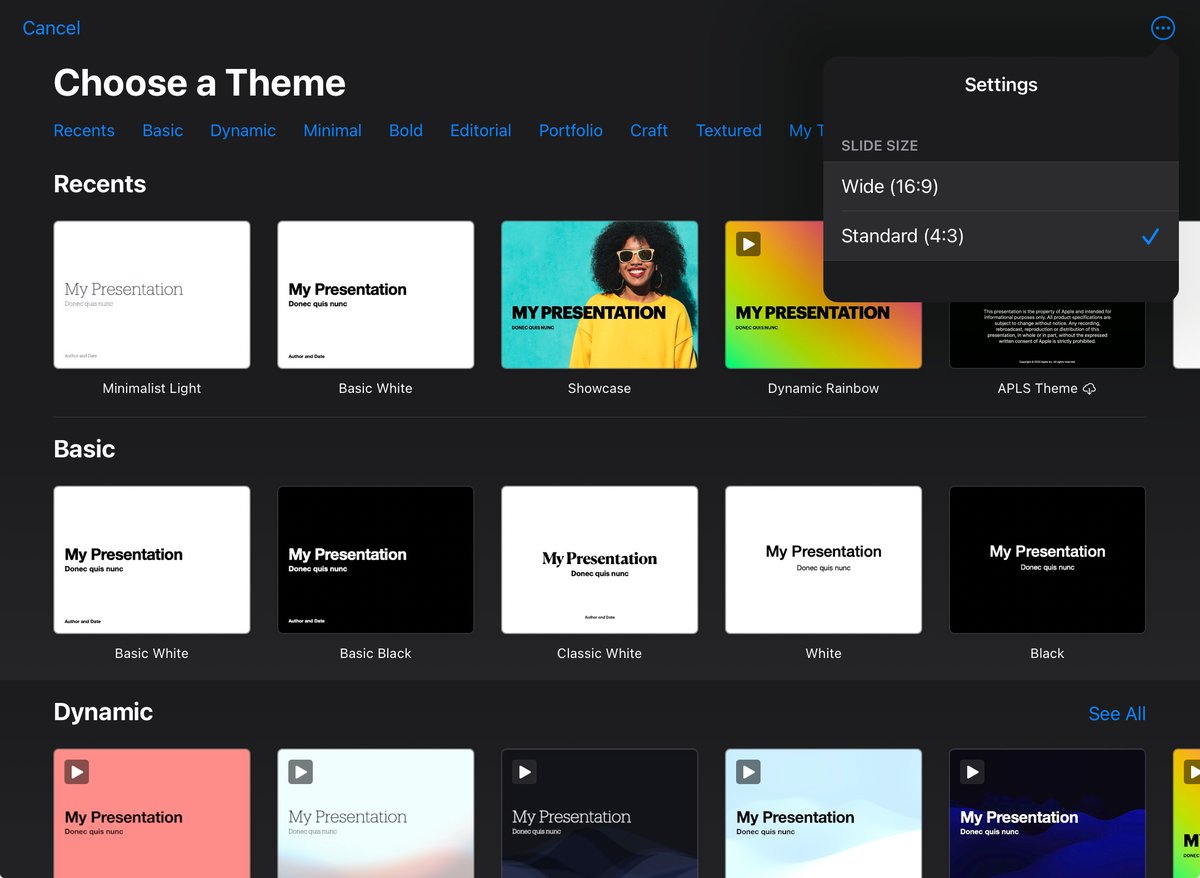Select Wide (16:9) slide size
Image resolution: width=1200 pixels, height=878 pixels.
[1001, 187]
